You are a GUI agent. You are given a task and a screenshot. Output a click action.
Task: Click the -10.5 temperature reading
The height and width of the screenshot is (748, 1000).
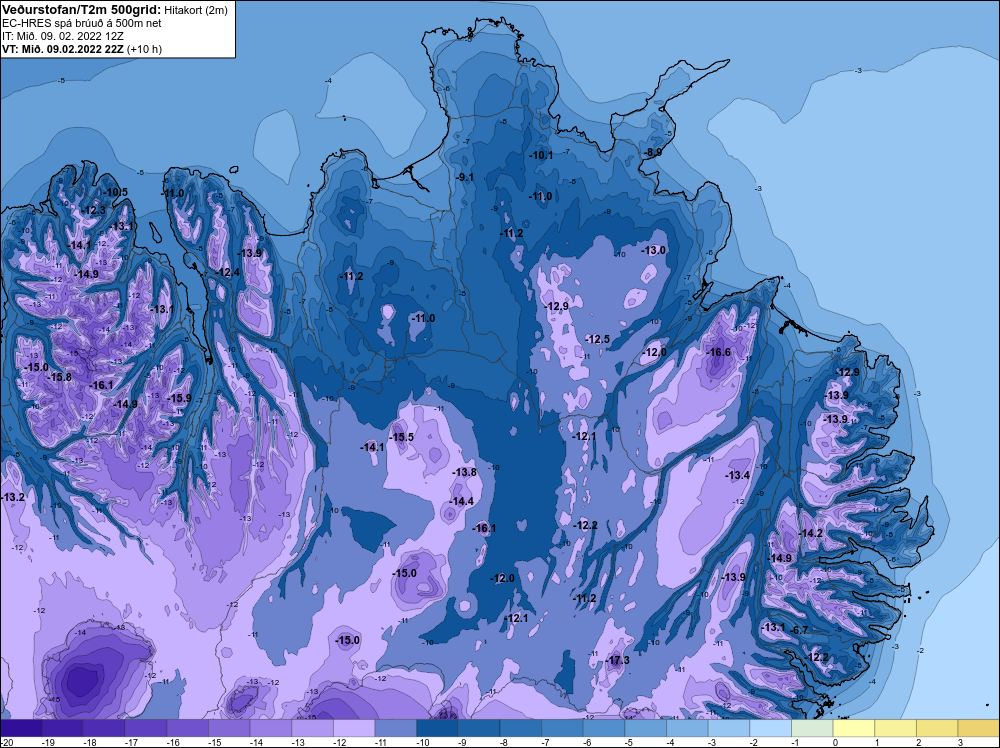(x=115, y=192)
